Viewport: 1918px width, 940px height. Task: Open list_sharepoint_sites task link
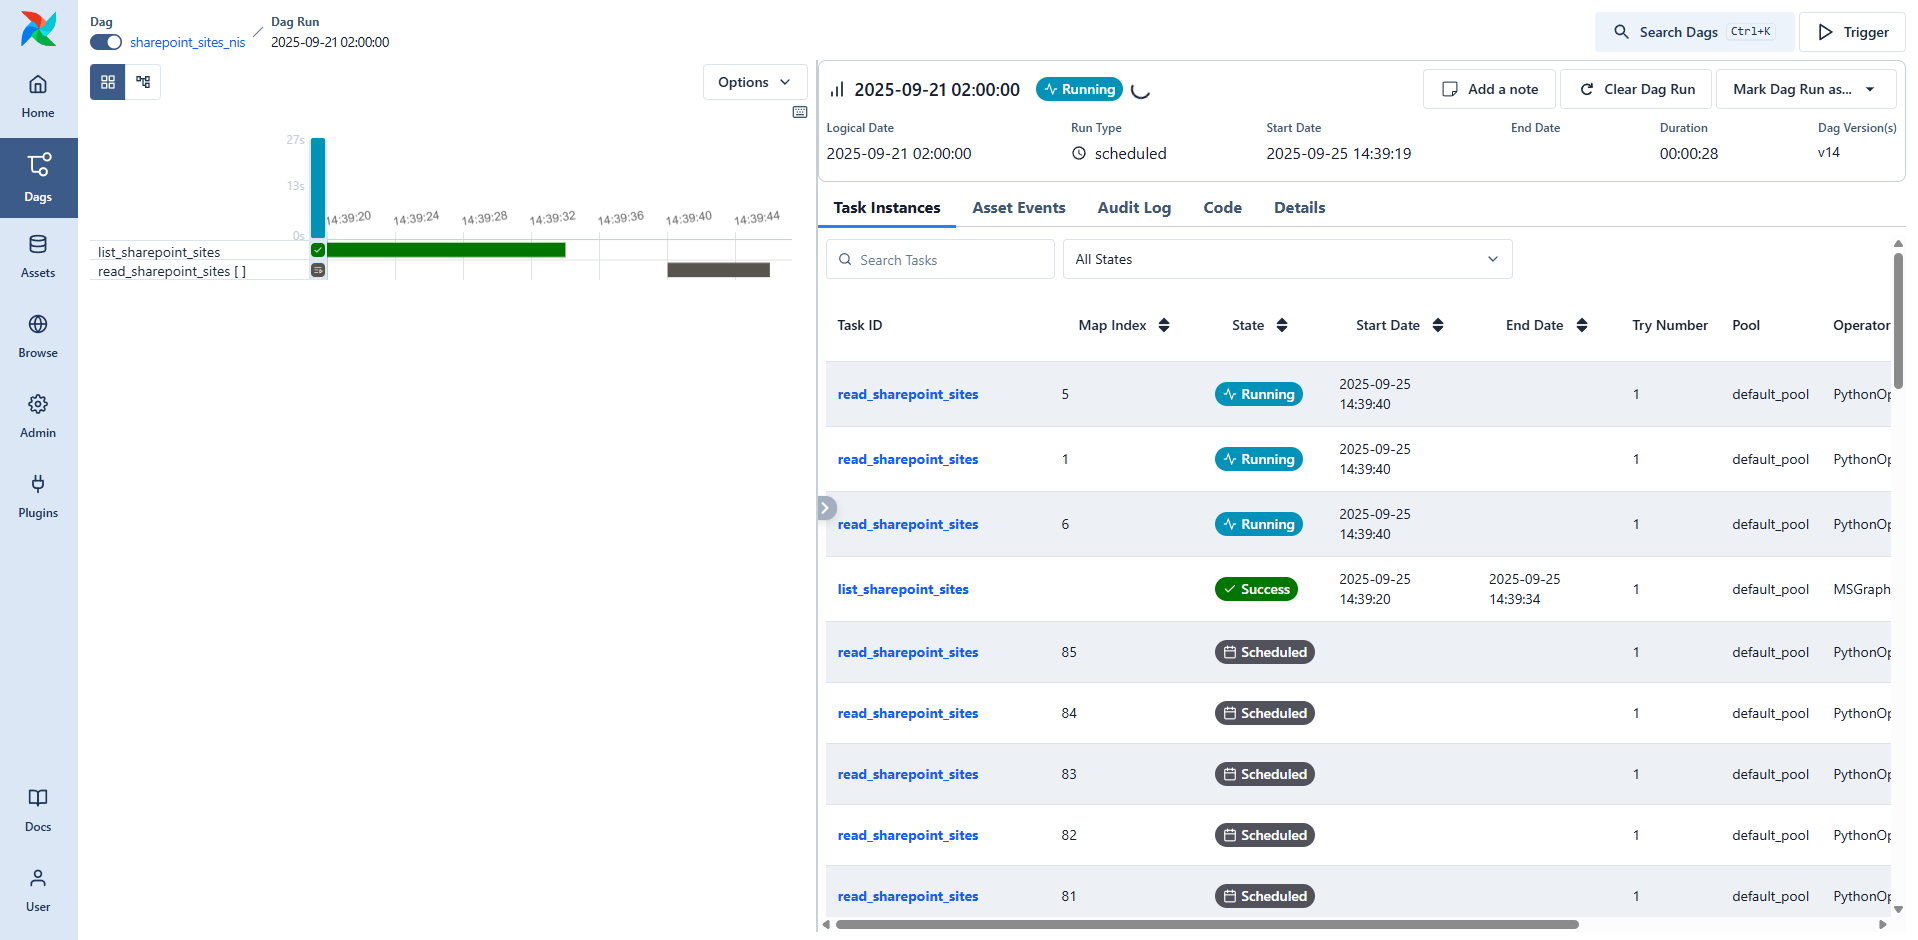pyautogui.click(x=903, y=589)
